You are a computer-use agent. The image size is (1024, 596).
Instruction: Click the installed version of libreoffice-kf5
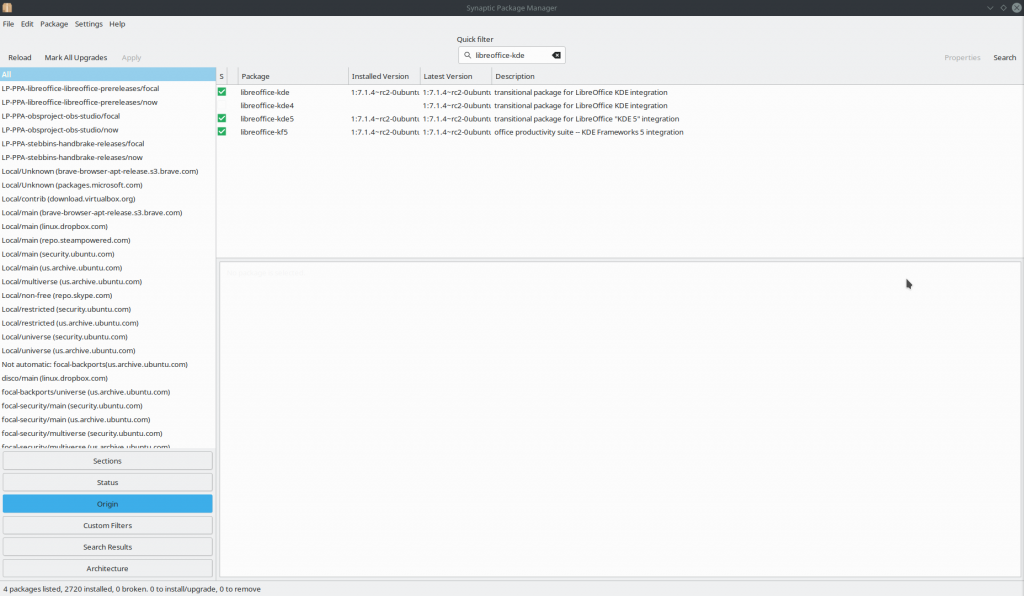[385, 132]
